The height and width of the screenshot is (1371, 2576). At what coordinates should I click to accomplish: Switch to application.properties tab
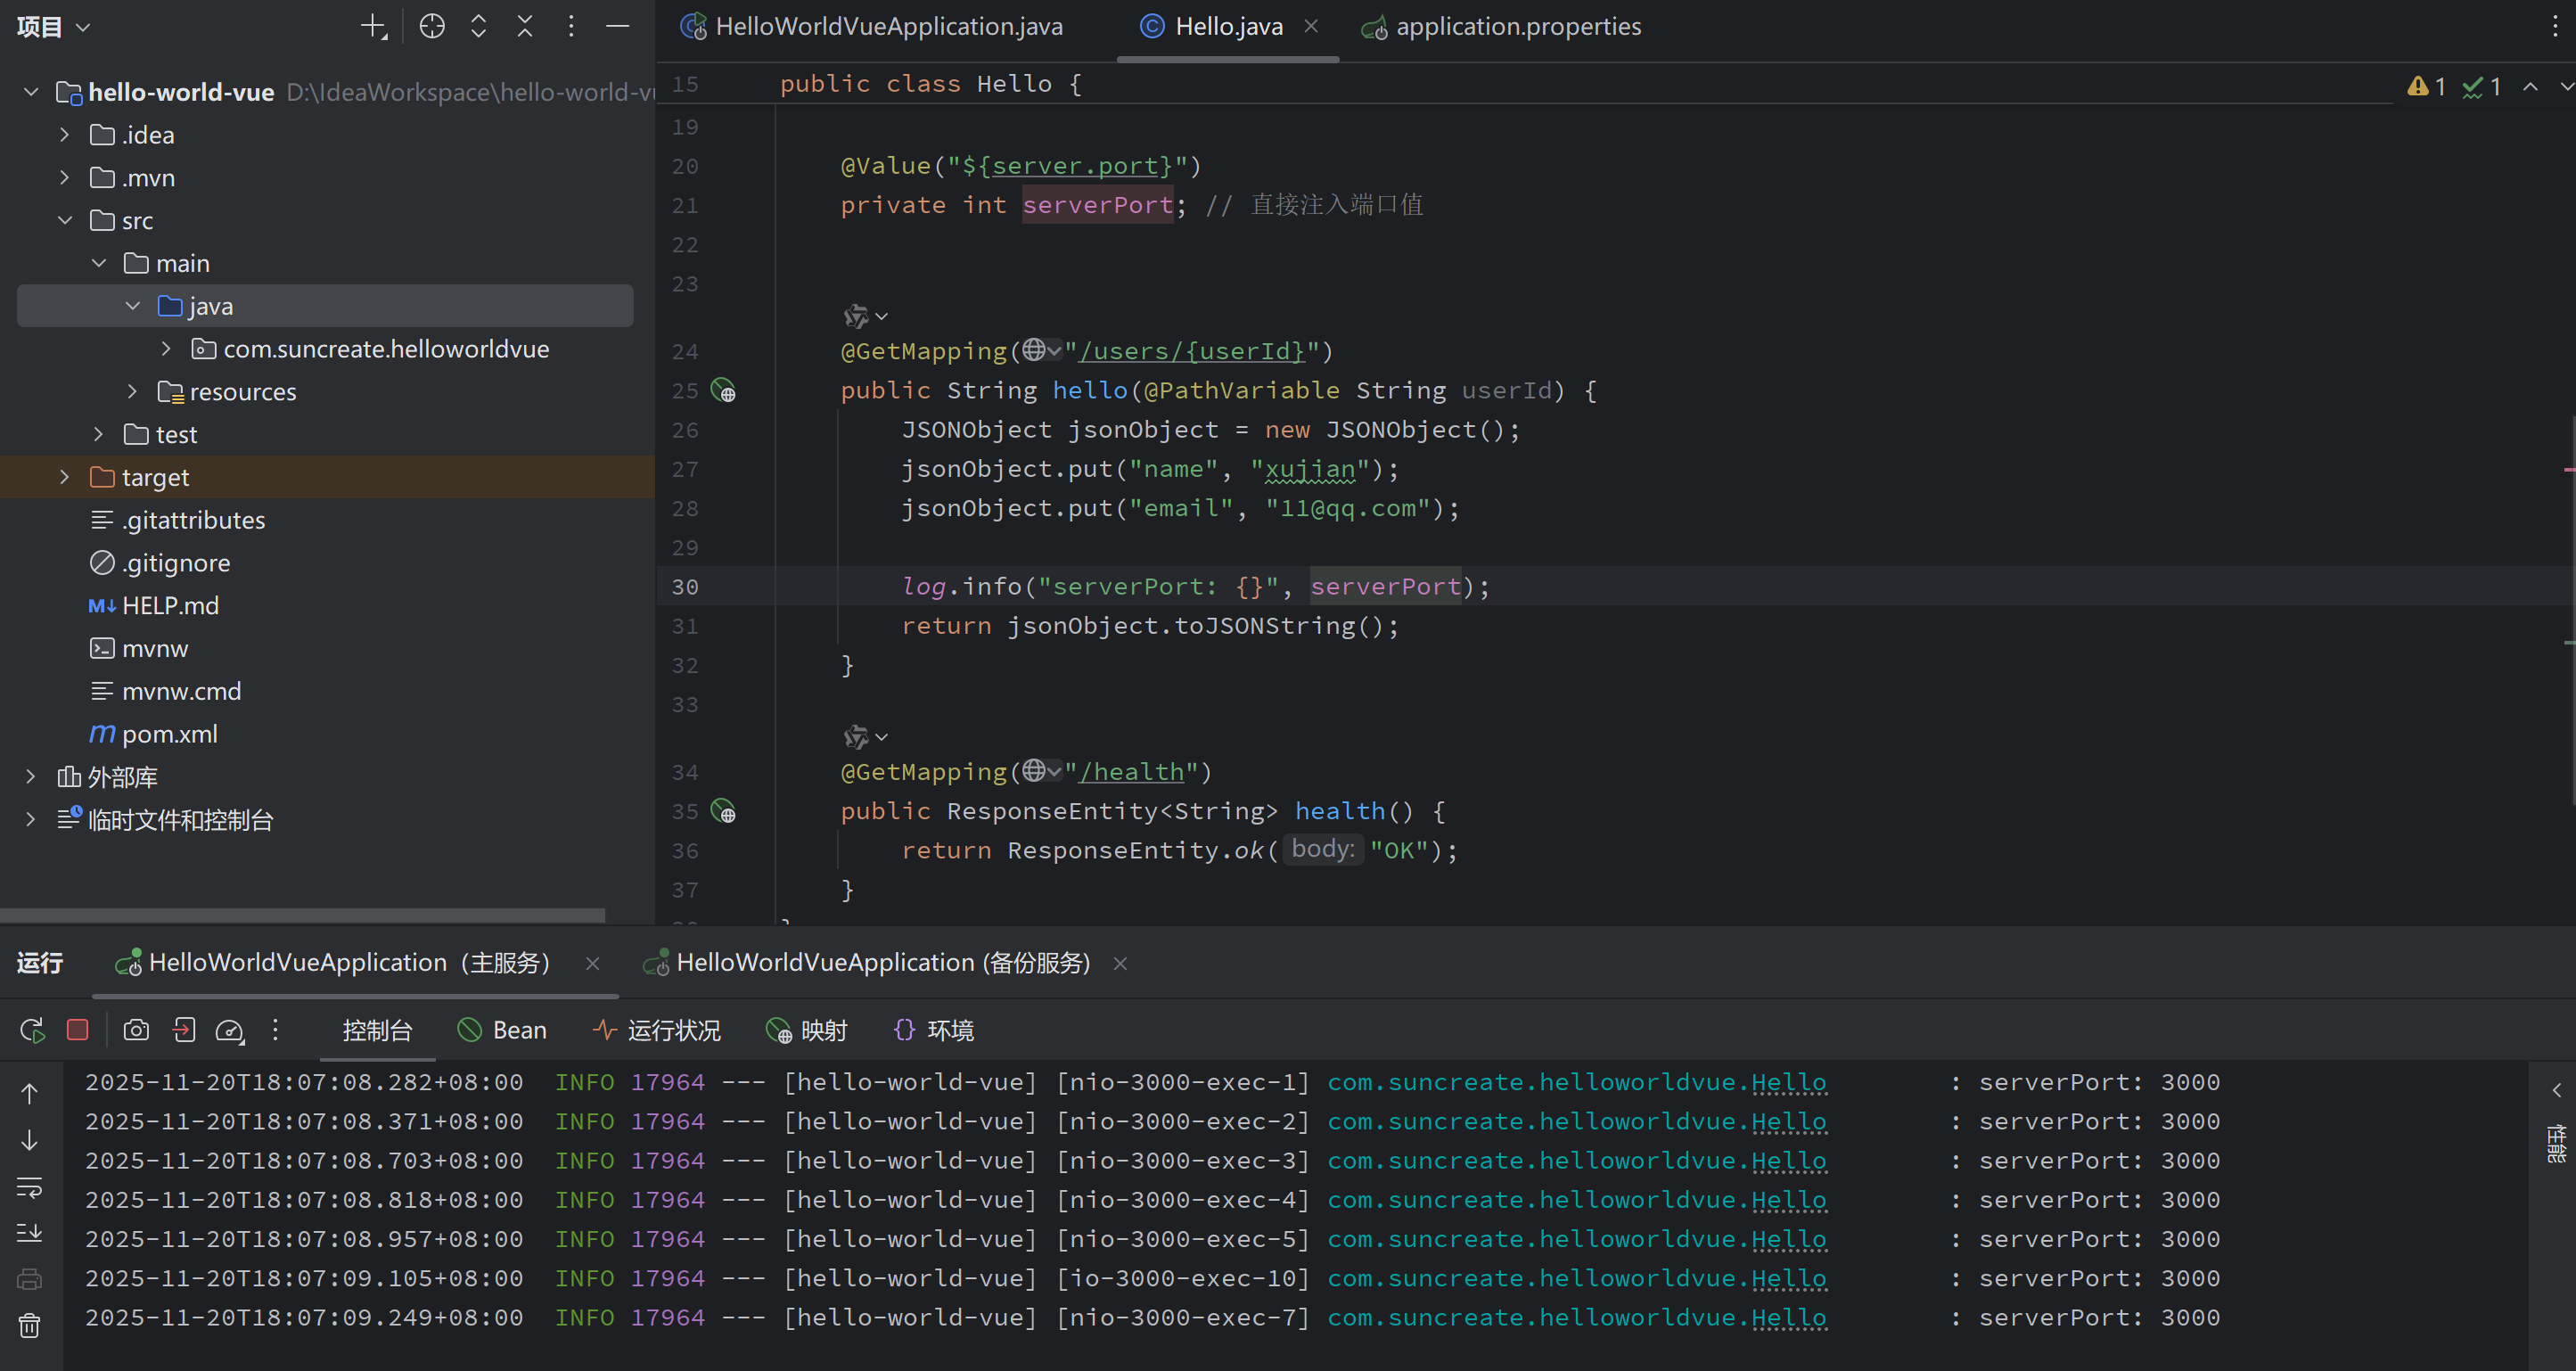1517,27
